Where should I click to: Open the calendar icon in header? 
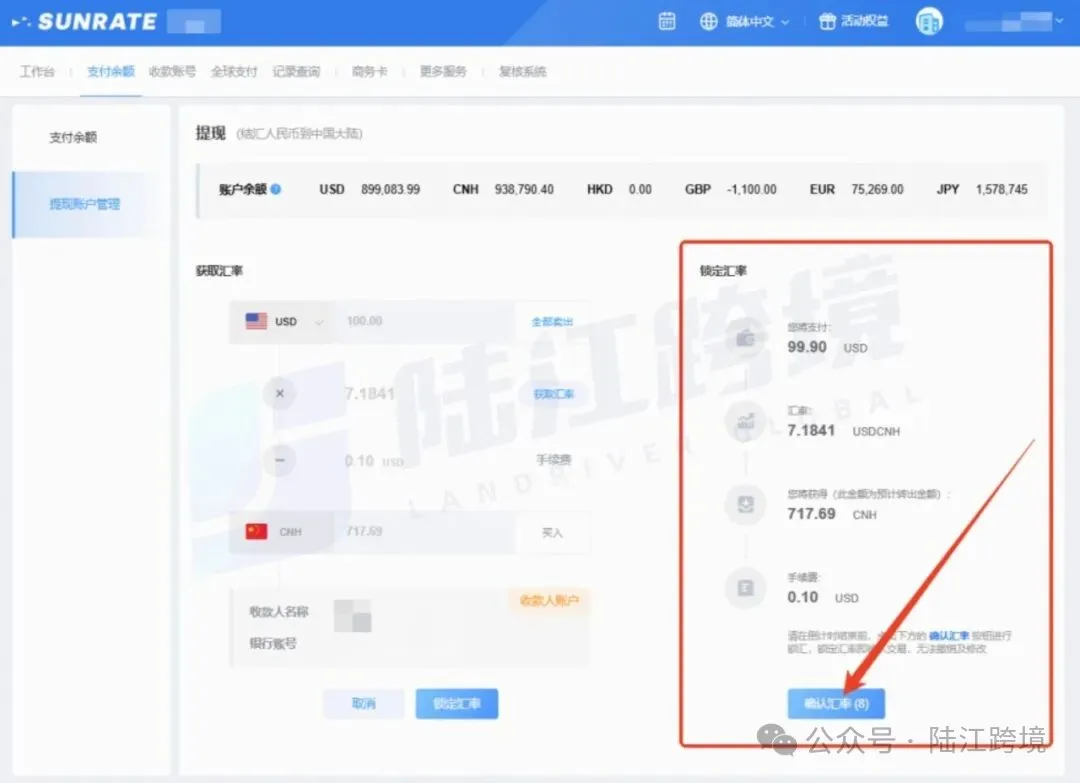tap(667, 21)
